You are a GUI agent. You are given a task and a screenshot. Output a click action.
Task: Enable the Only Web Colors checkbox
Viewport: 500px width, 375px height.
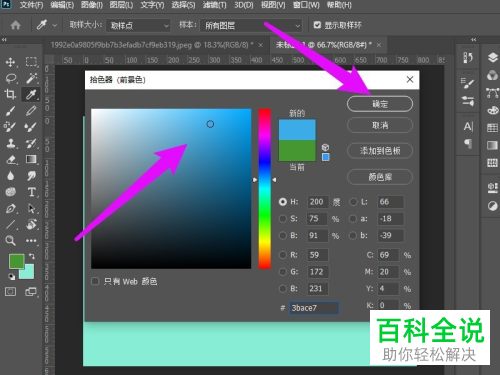95,281
